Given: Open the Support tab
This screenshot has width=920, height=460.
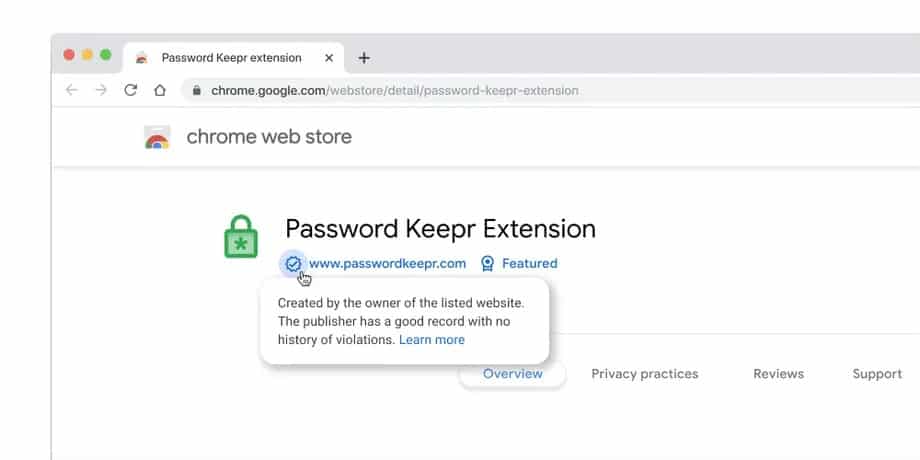Looking at the screenshot, I should [x=877, y=374].
